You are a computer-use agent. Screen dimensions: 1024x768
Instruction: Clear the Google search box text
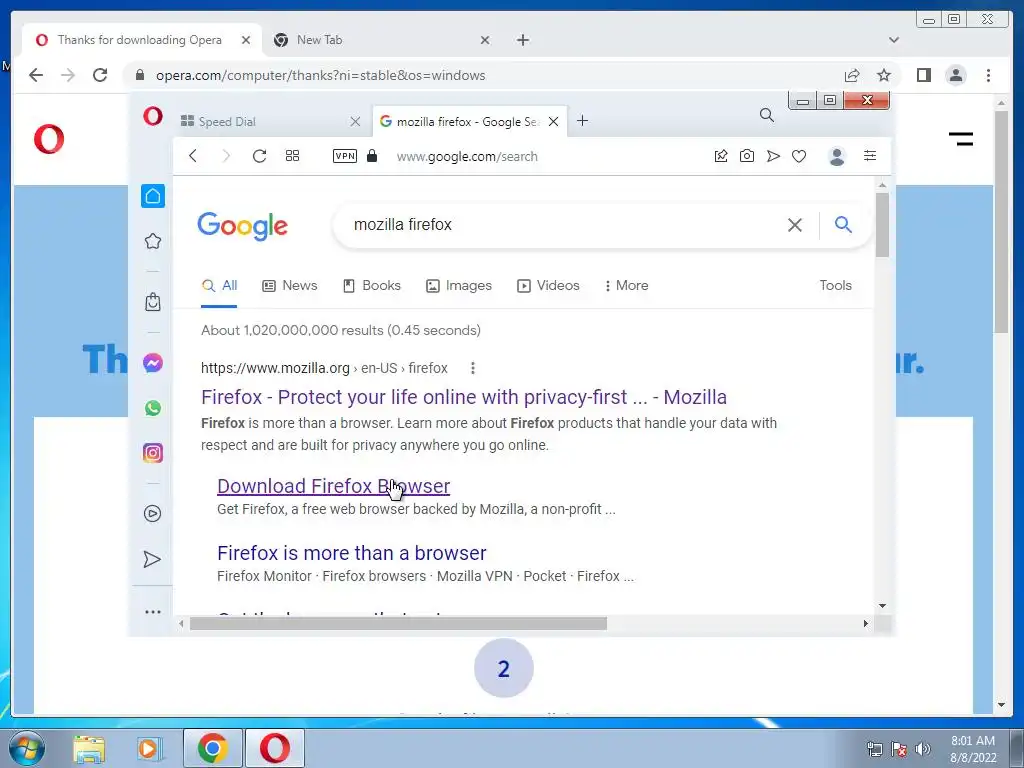coord(795,225)
